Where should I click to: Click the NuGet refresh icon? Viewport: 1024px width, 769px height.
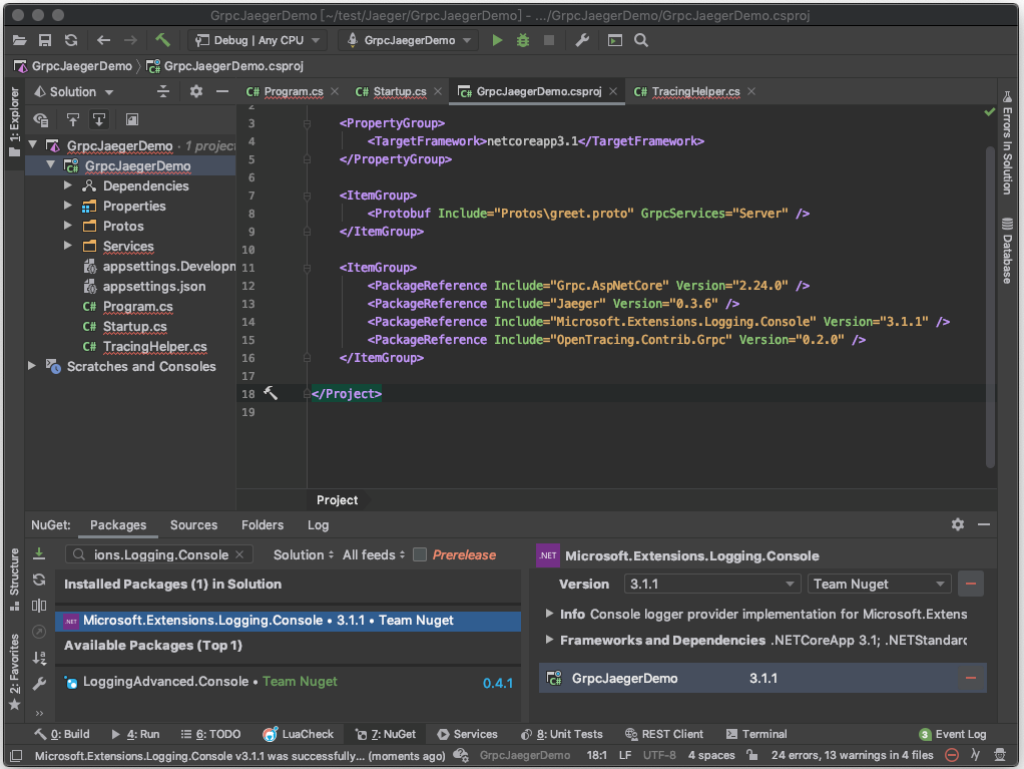coord(39,580)
